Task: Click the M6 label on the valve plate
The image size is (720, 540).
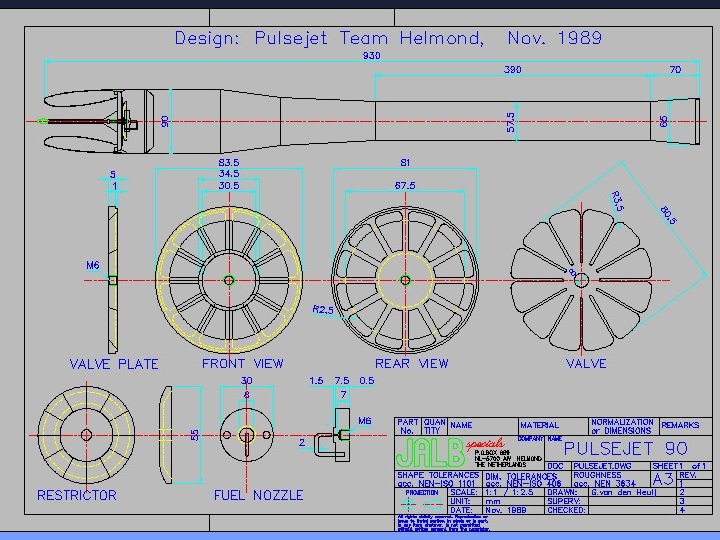Action: 93,265
